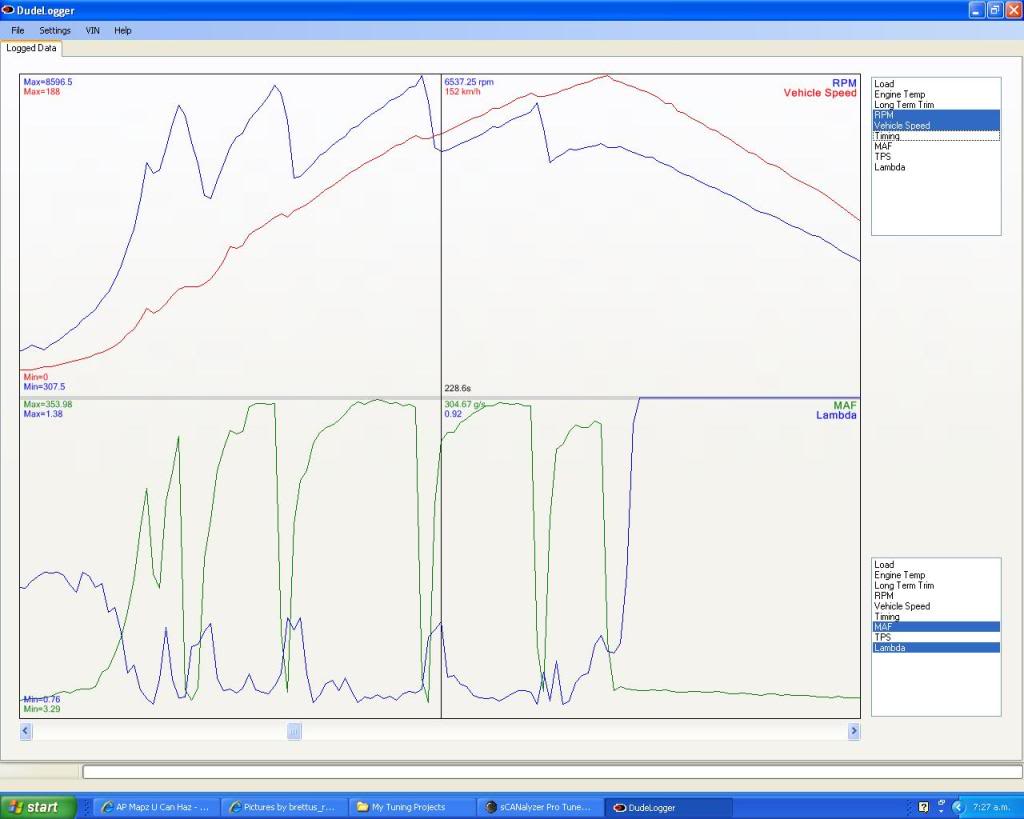Click the 6537.25 rpm cursor readout
The image size is (1024, 819).
coord(469,82)
